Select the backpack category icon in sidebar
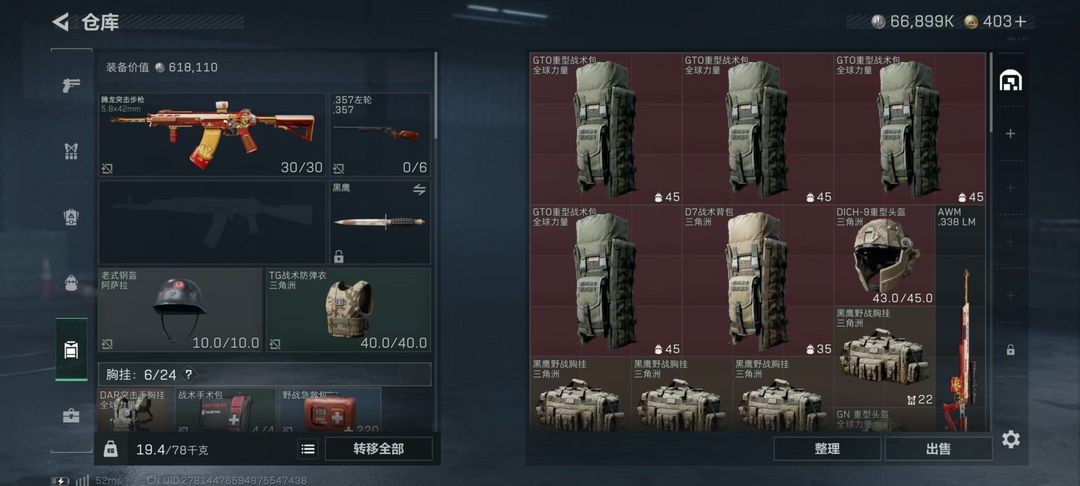 coord(71,283)
